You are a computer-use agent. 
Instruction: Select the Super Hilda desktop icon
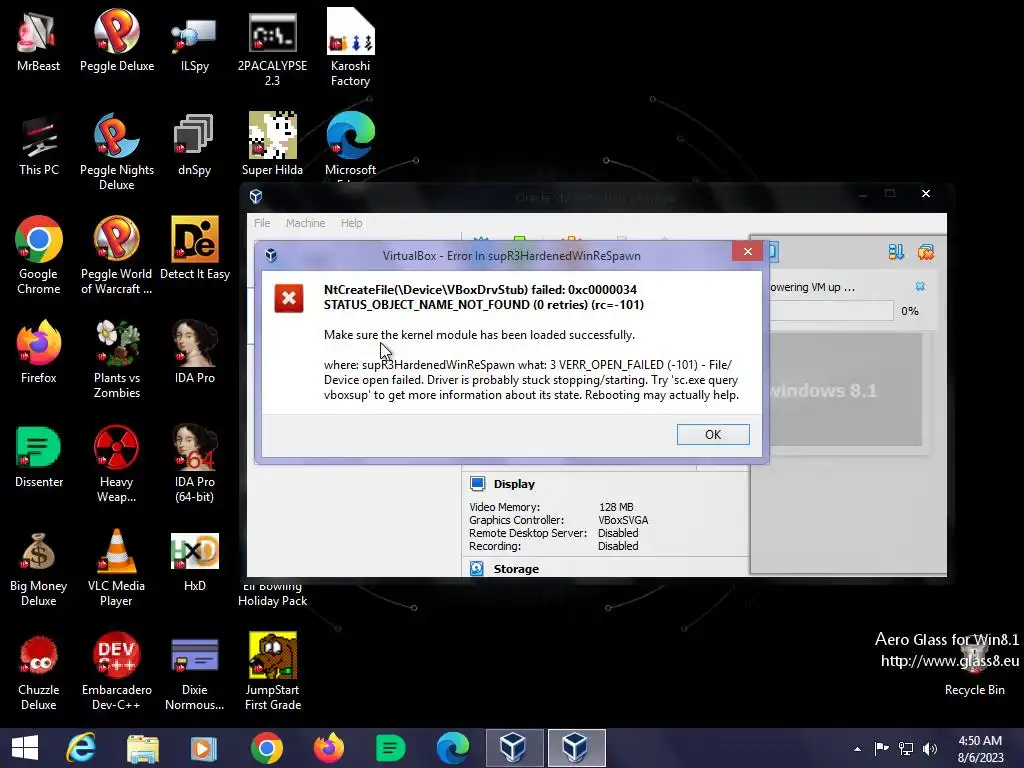pyautogui.click(x=272, y=144)
